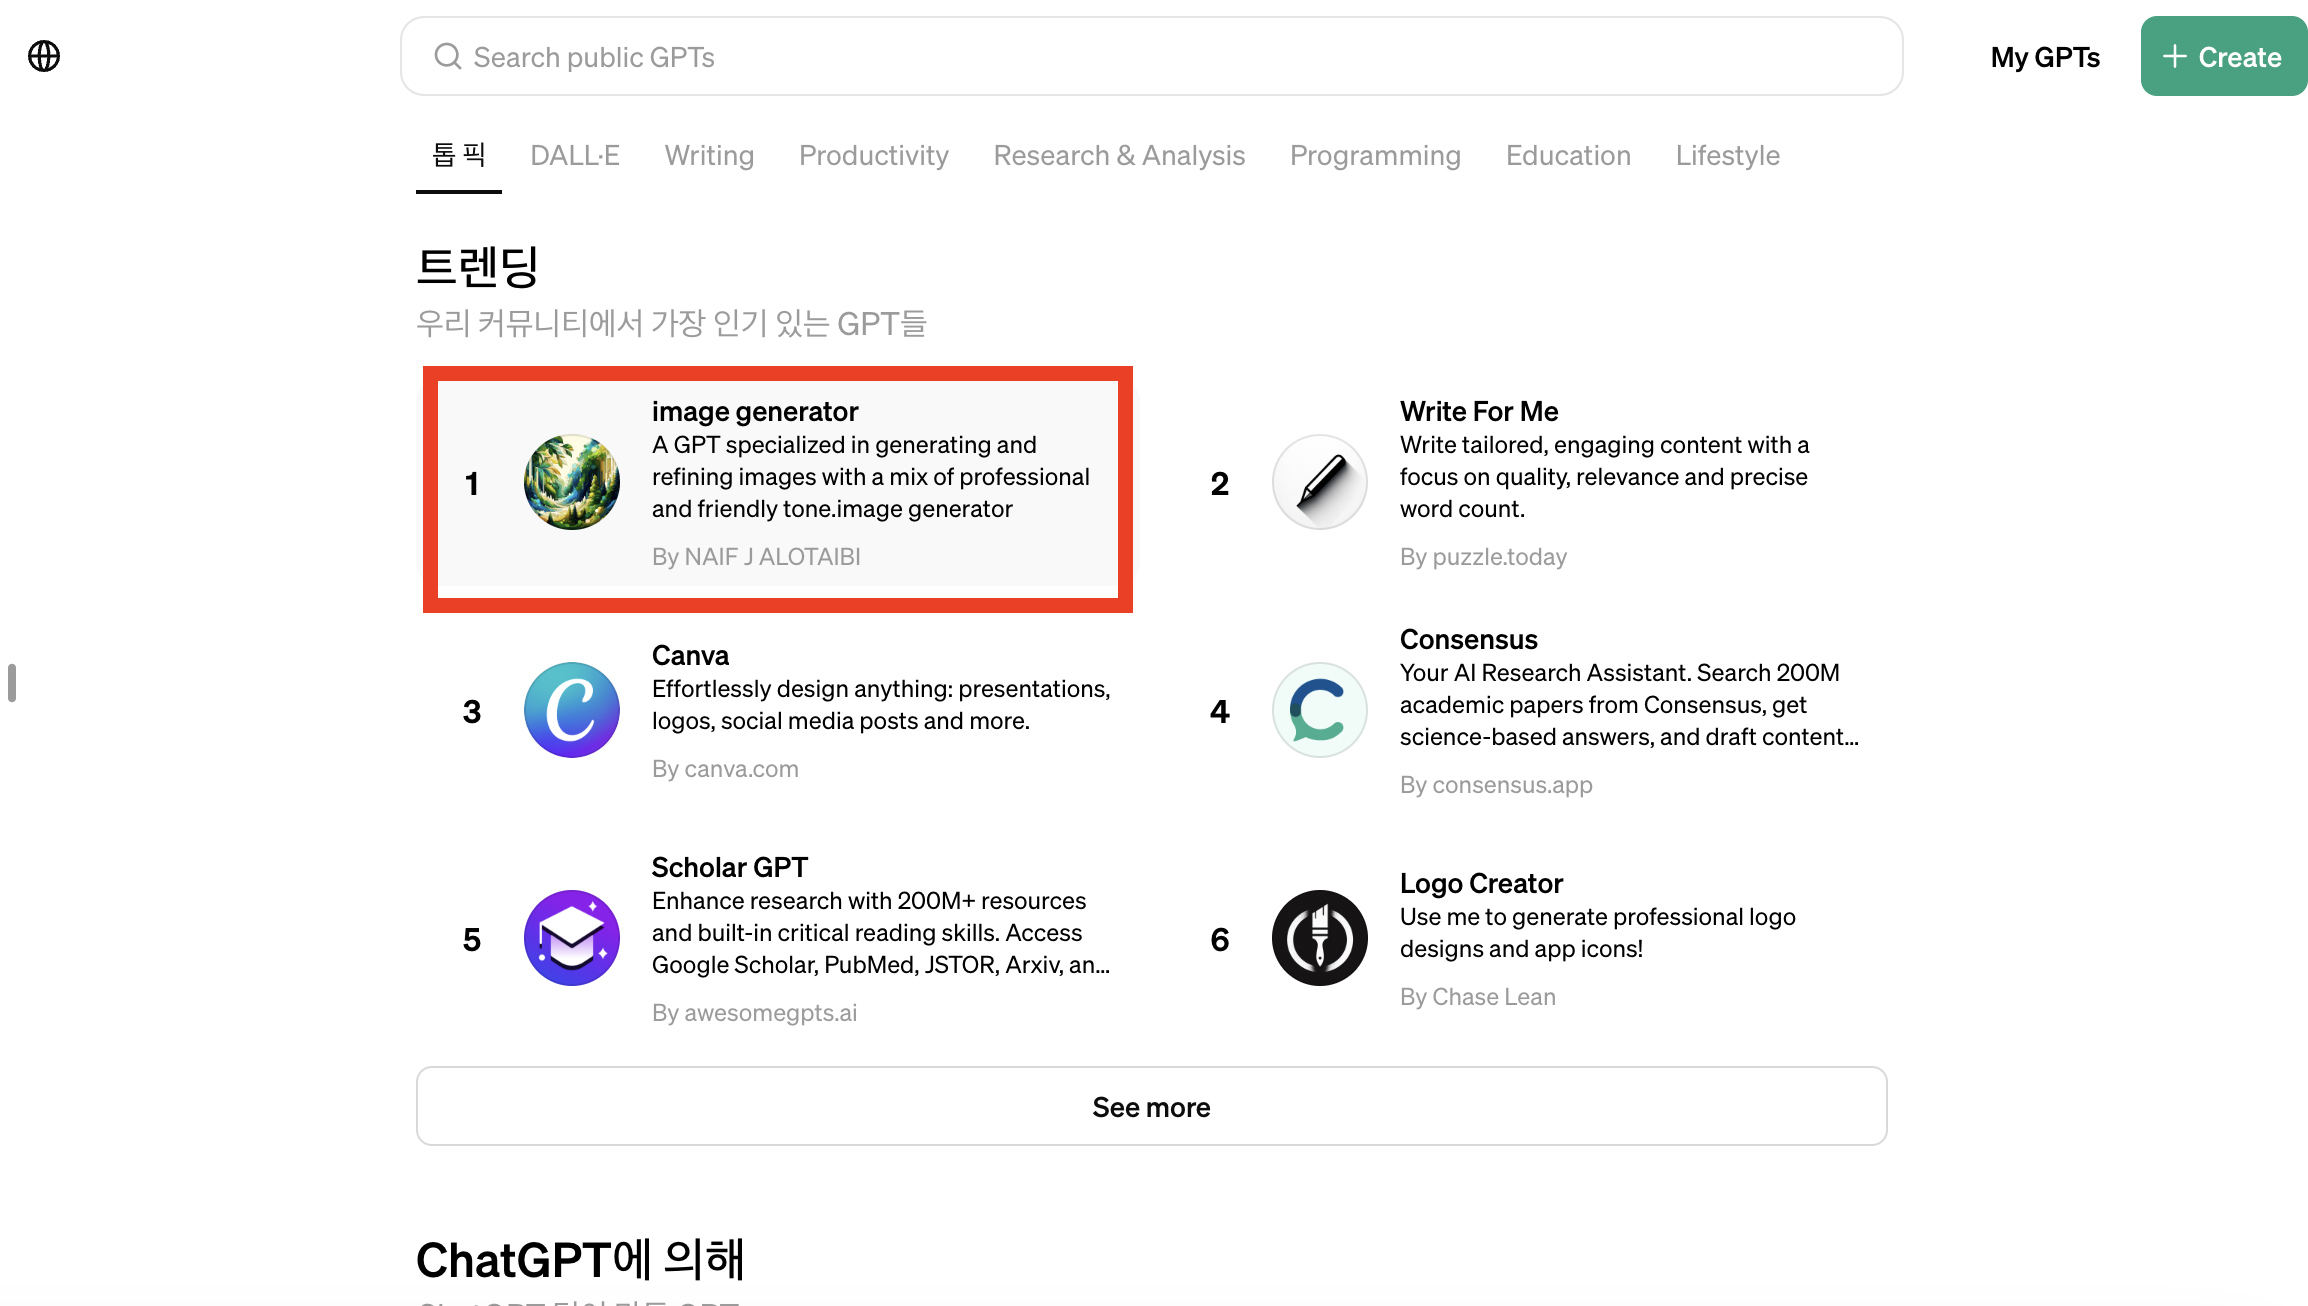Click the search magnifier icon
The height and width of the screenshot is (1306, 2308).
point(447,56)
